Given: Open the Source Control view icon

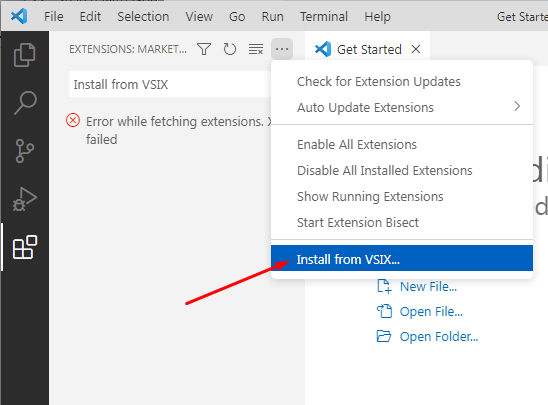Looking at the screenshot, I should (24, 151).
